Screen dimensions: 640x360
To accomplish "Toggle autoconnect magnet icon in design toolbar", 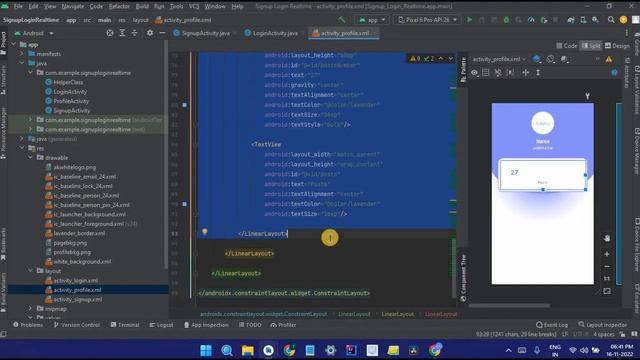I will 498,73.
